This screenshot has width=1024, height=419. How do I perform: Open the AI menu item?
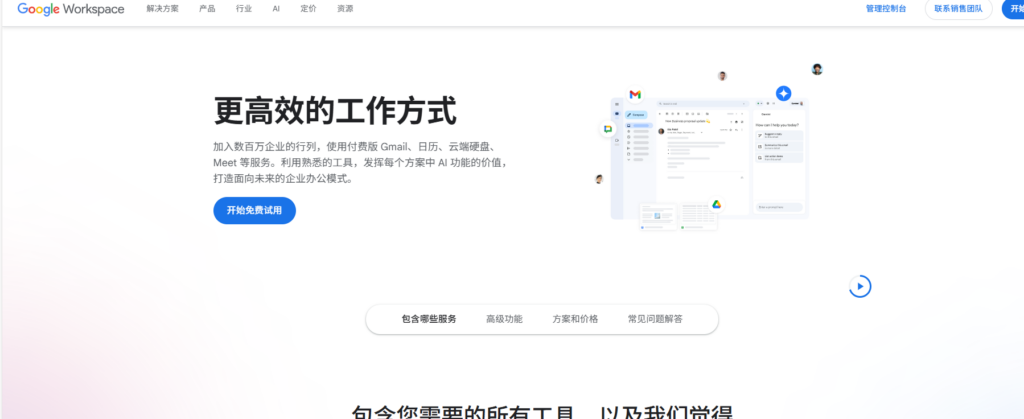pos(276,9)
